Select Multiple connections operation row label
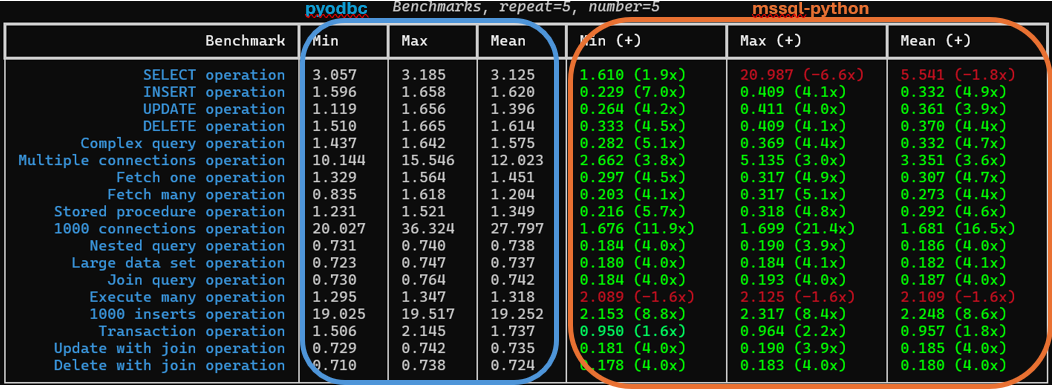The width and height of the screenshot is (1052, 390). pyautogui.click(x=152, y=160)
